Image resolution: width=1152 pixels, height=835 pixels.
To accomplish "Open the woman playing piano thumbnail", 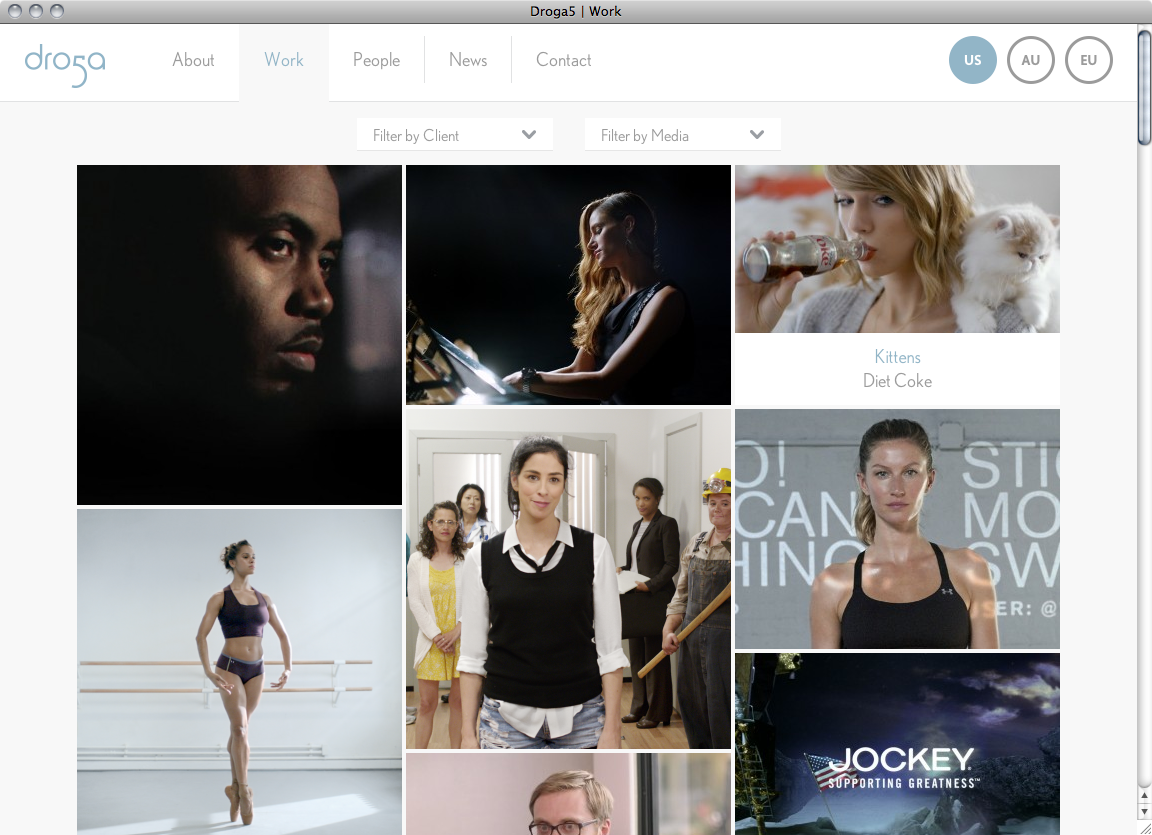I will point(568,284).
